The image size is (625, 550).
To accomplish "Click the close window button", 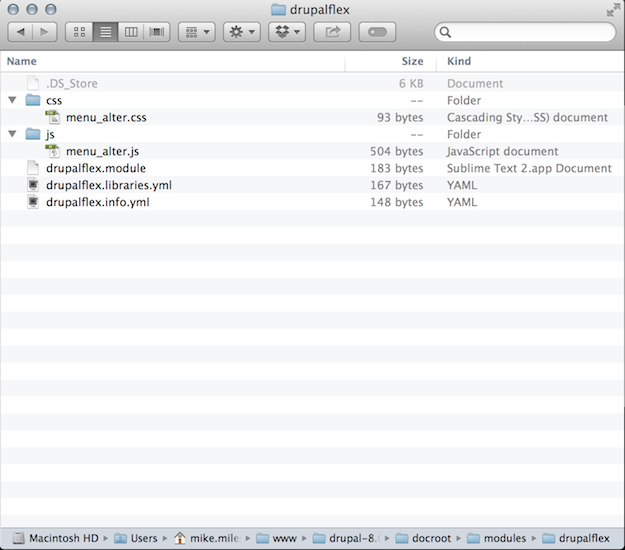I will coord(13,9).
